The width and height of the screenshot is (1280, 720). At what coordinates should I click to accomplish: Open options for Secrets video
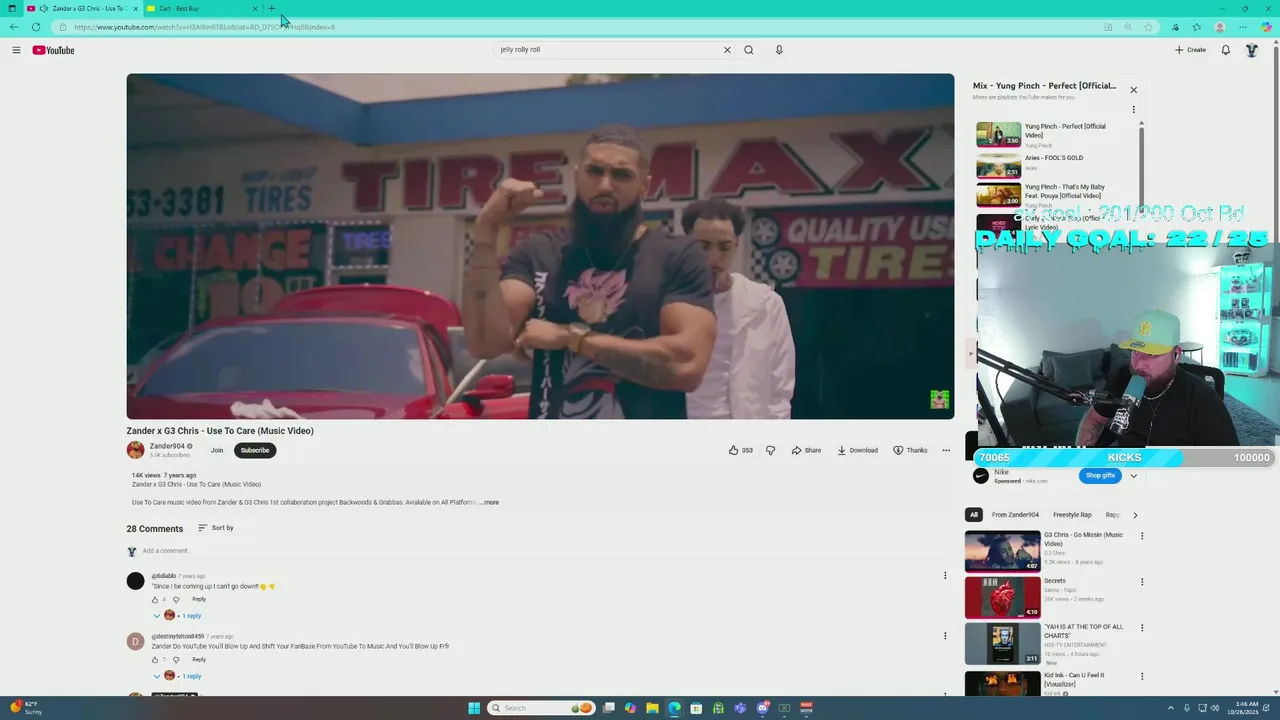1142,582
